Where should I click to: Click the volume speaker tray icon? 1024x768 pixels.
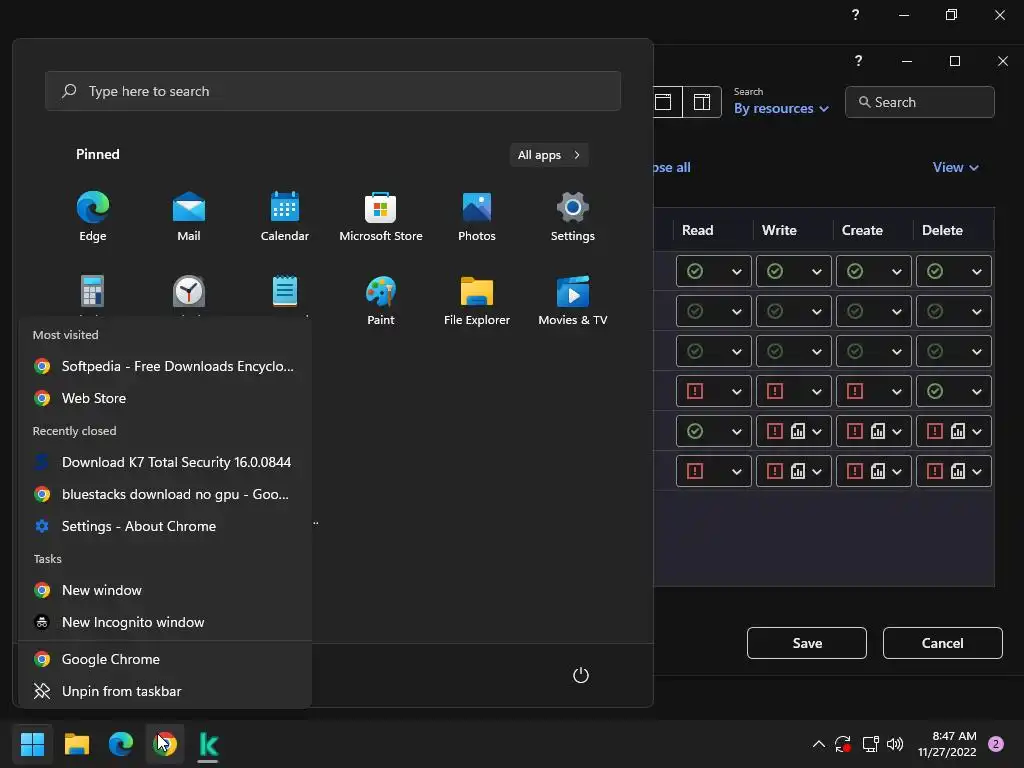coord(895,744)
